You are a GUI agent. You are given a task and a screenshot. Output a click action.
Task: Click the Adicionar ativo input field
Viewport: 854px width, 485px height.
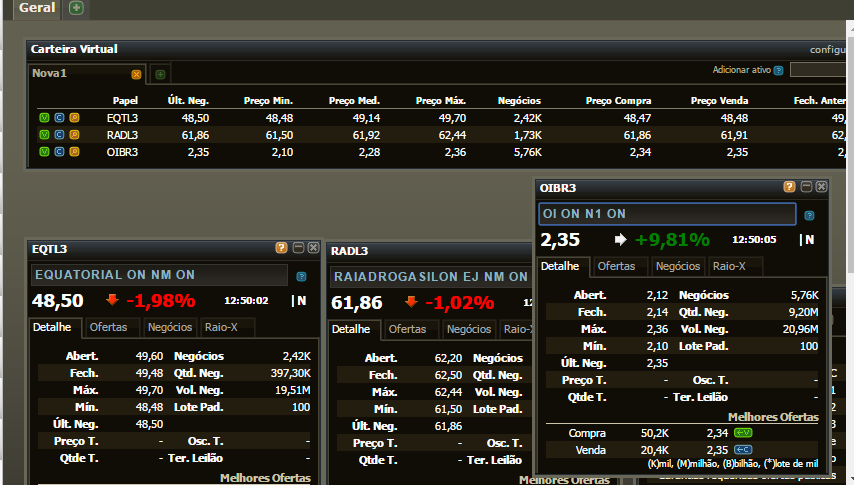(817, 70)
